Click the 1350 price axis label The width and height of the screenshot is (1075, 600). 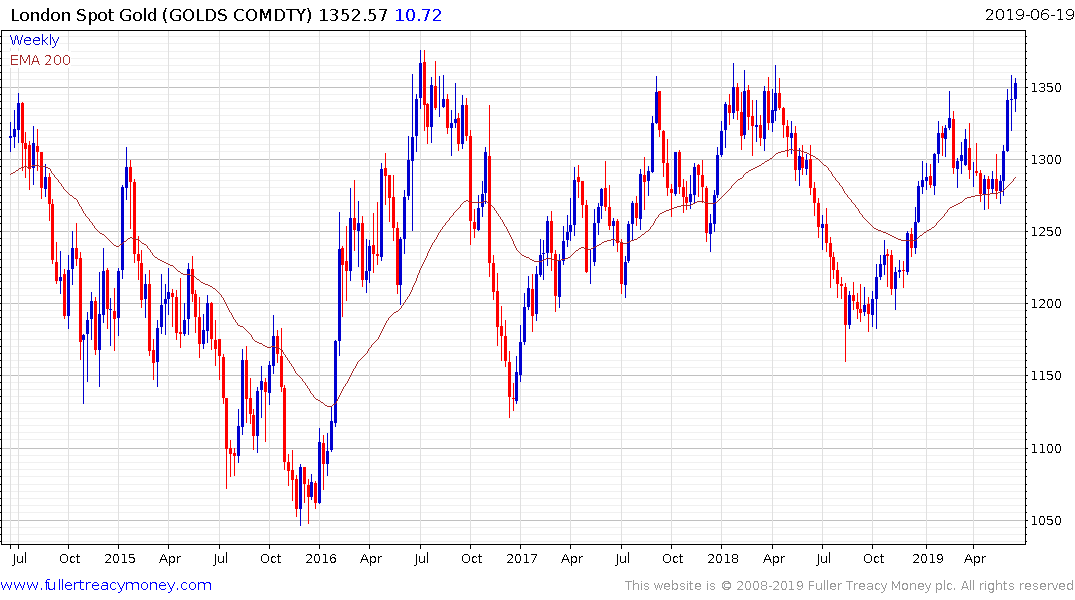point(1046,88)
